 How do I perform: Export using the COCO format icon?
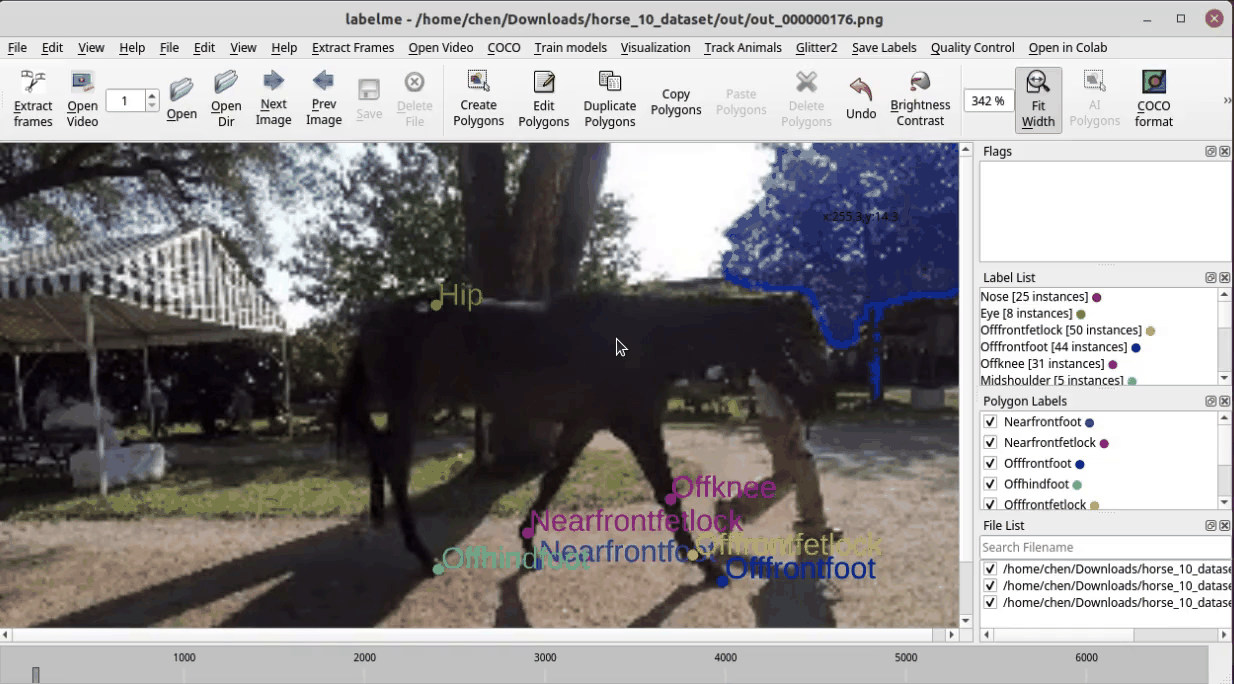click(x=1153, y=99)
